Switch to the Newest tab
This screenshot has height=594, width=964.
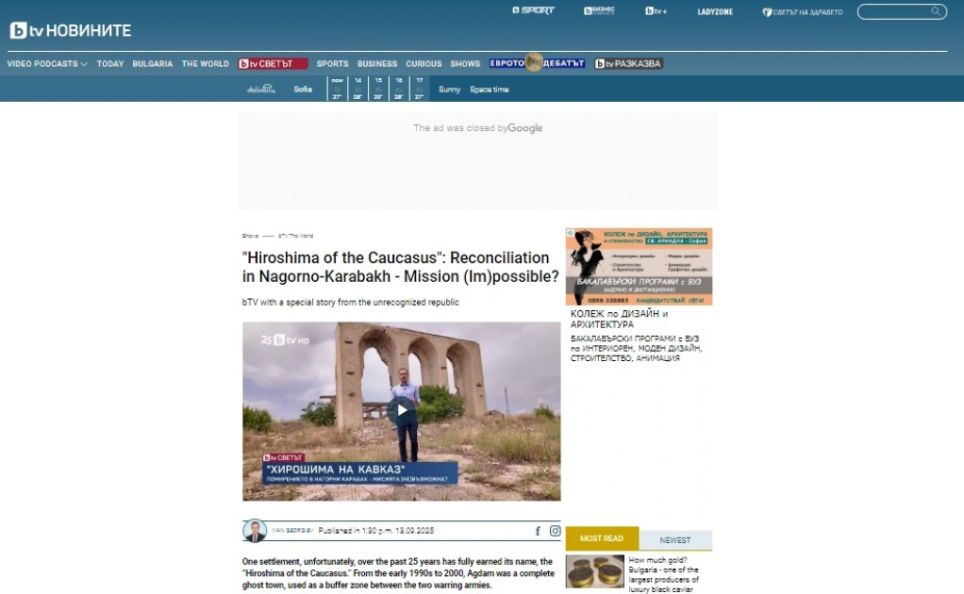[x=675, y=539]
